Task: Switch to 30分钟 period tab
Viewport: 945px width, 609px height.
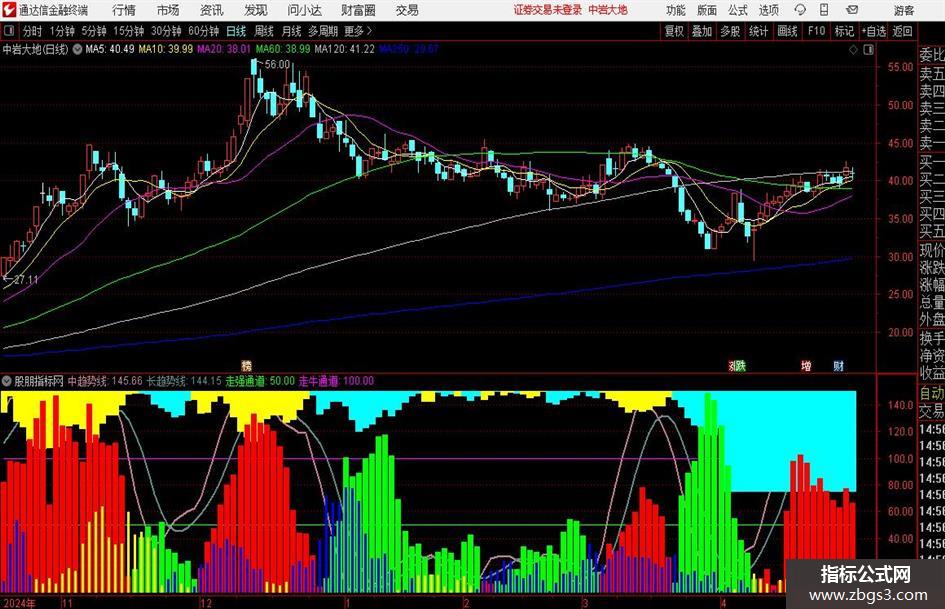Action: point(166,31)
